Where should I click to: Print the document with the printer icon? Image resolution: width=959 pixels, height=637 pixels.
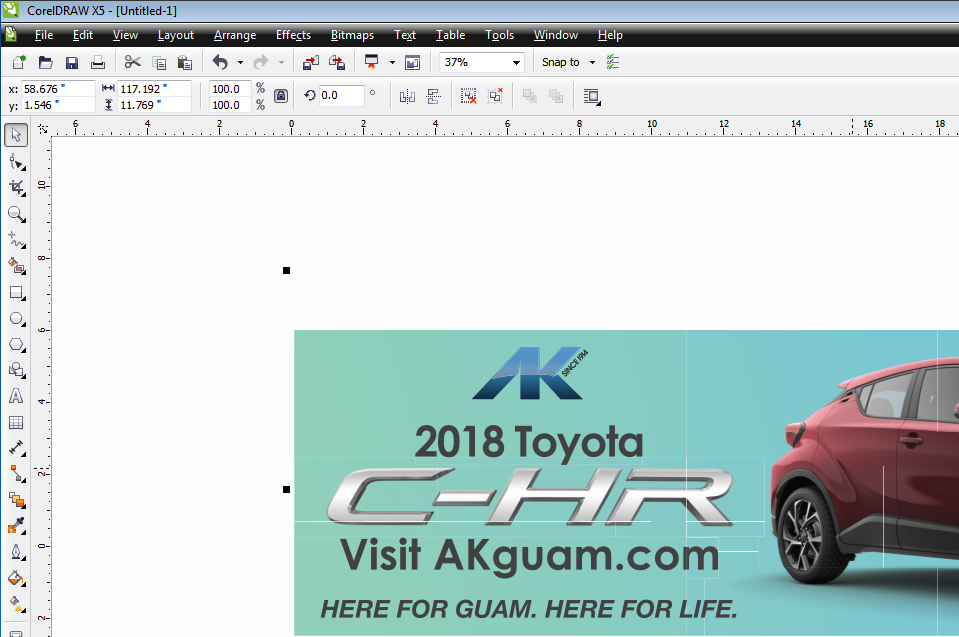(98, 62)
